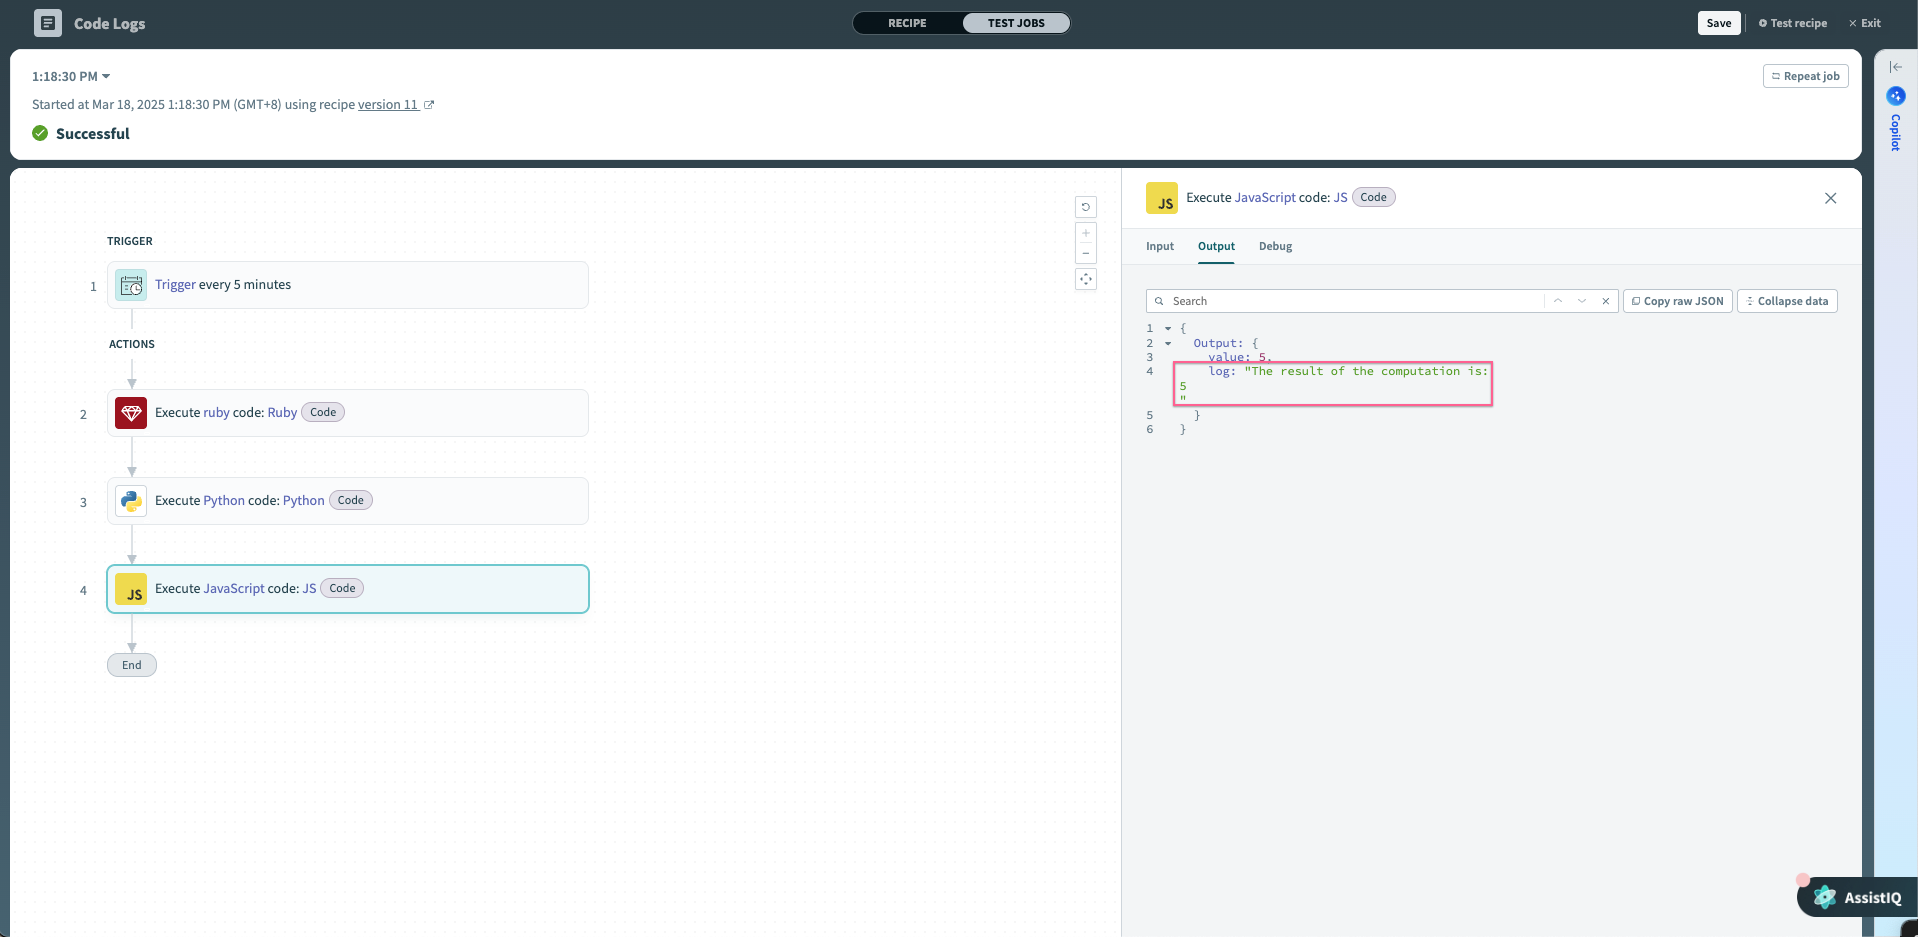Select the Ruby code step icon

tap(130, 412)
